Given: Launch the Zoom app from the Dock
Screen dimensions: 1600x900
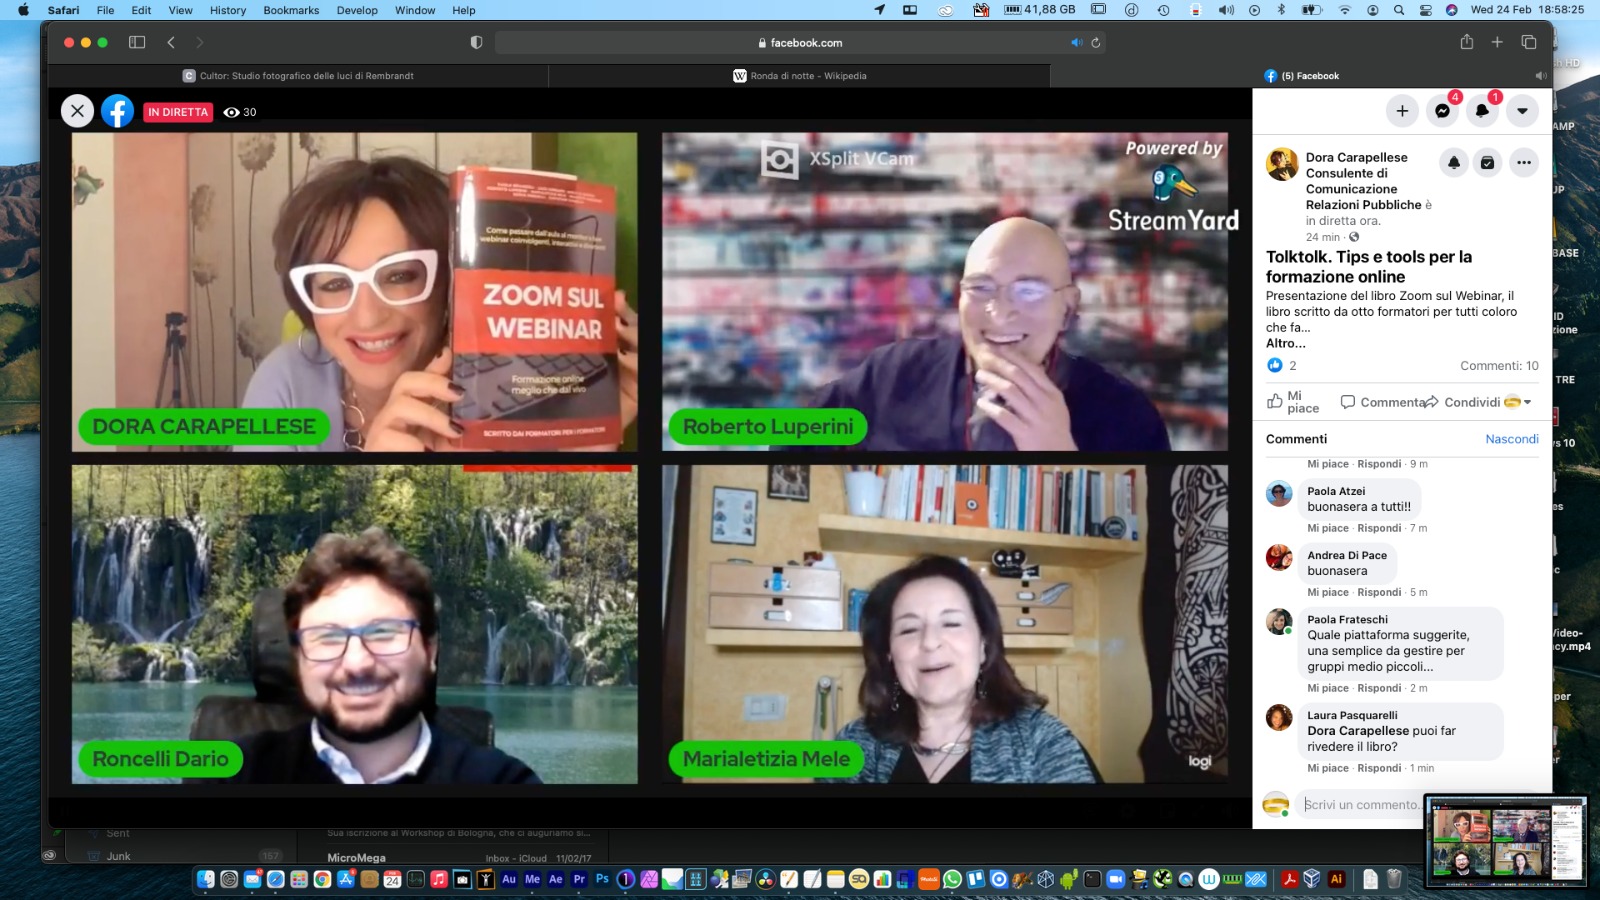Looking at the screenshot, I should point(1115,879).
